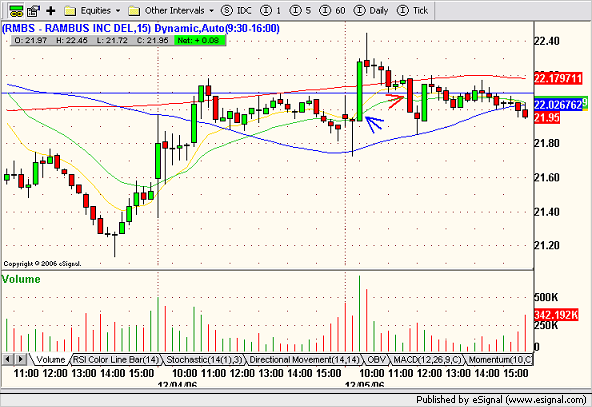The height and width of the screenshot is (407, 592).
Task: Select the IDC symbol button
Action: 236,11
